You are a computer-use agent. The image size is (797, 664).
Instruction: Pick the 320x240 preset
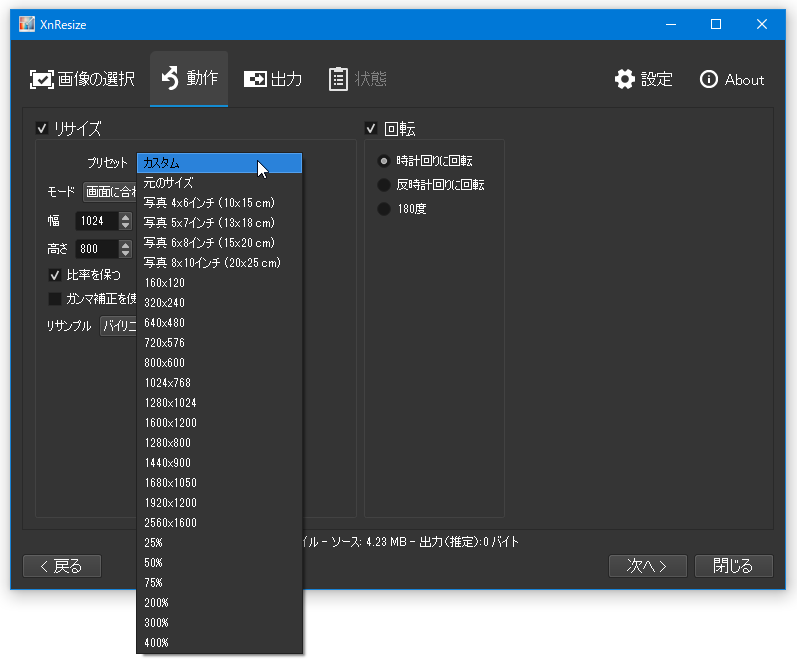pos(219,303)
